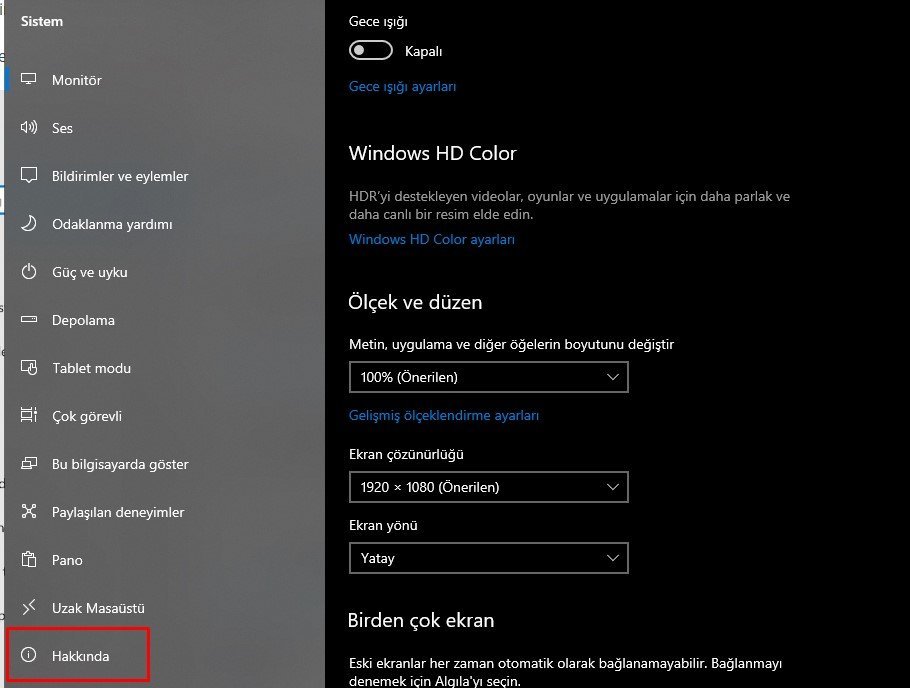Viewport: 910px width, 688px height.
Task: Click the Ses speaker icon
Action: (28, 127)
